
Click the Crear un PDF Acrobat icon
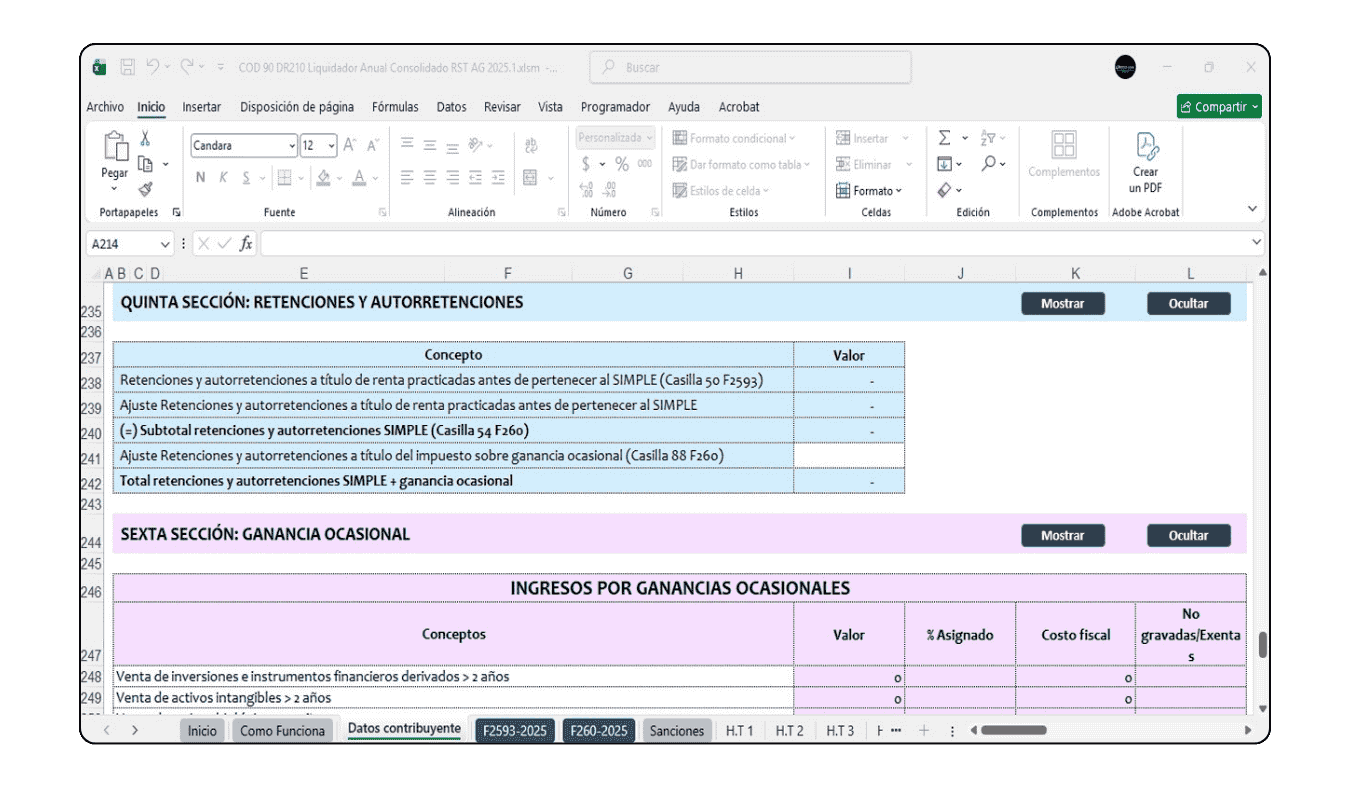1145,148
